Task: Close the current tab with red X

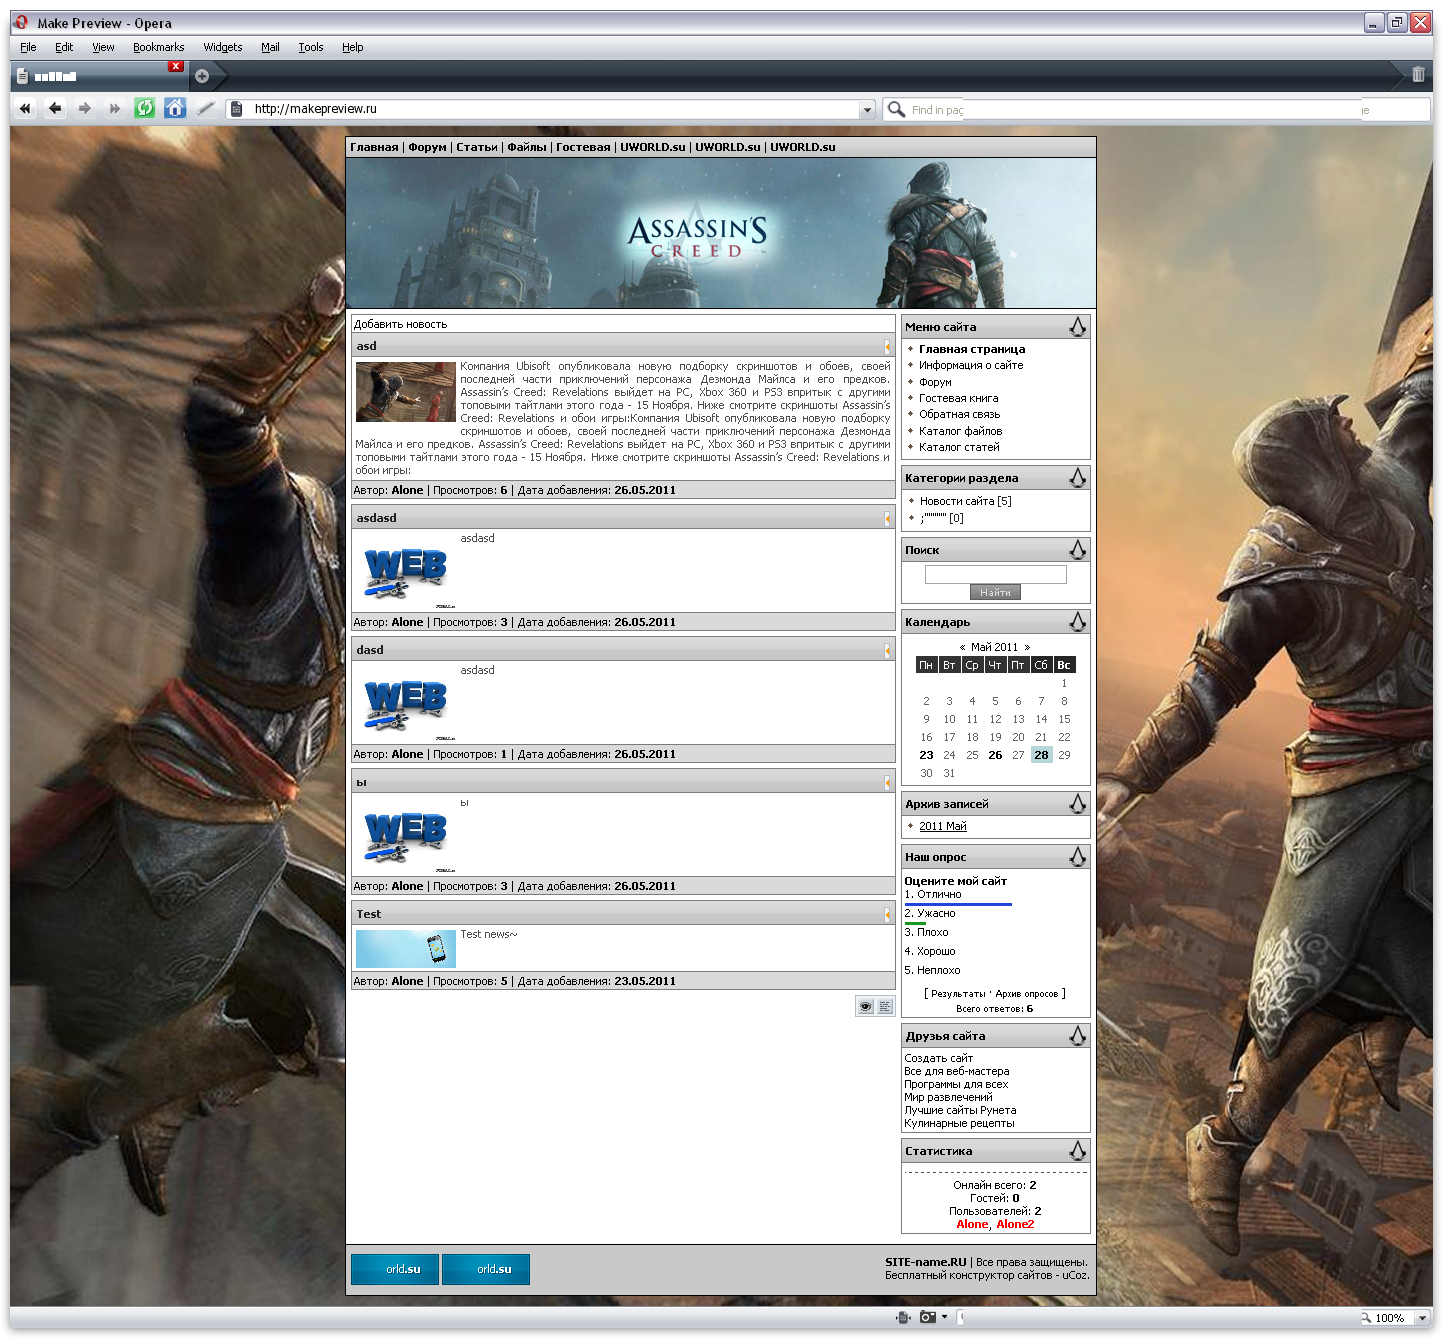Action: click(176, 67)
